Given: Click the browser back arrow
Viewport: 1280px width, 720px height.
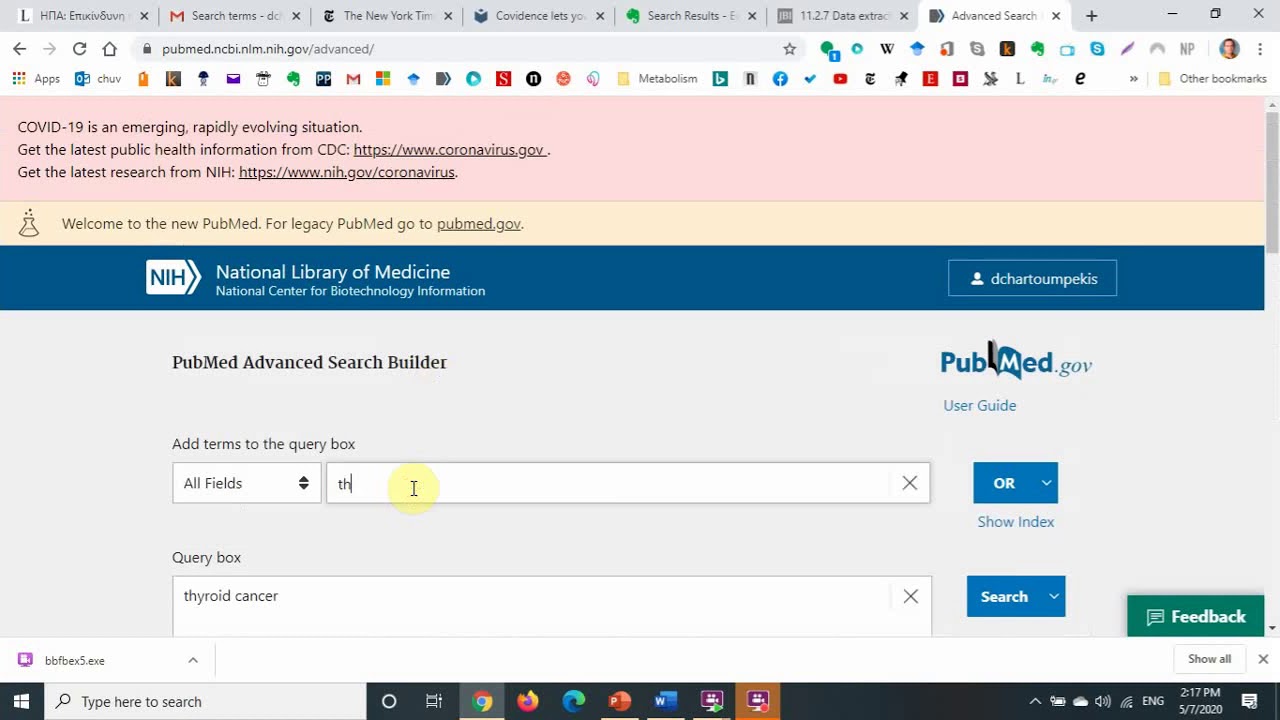Looking at the screenshot, I should (20, 49).
